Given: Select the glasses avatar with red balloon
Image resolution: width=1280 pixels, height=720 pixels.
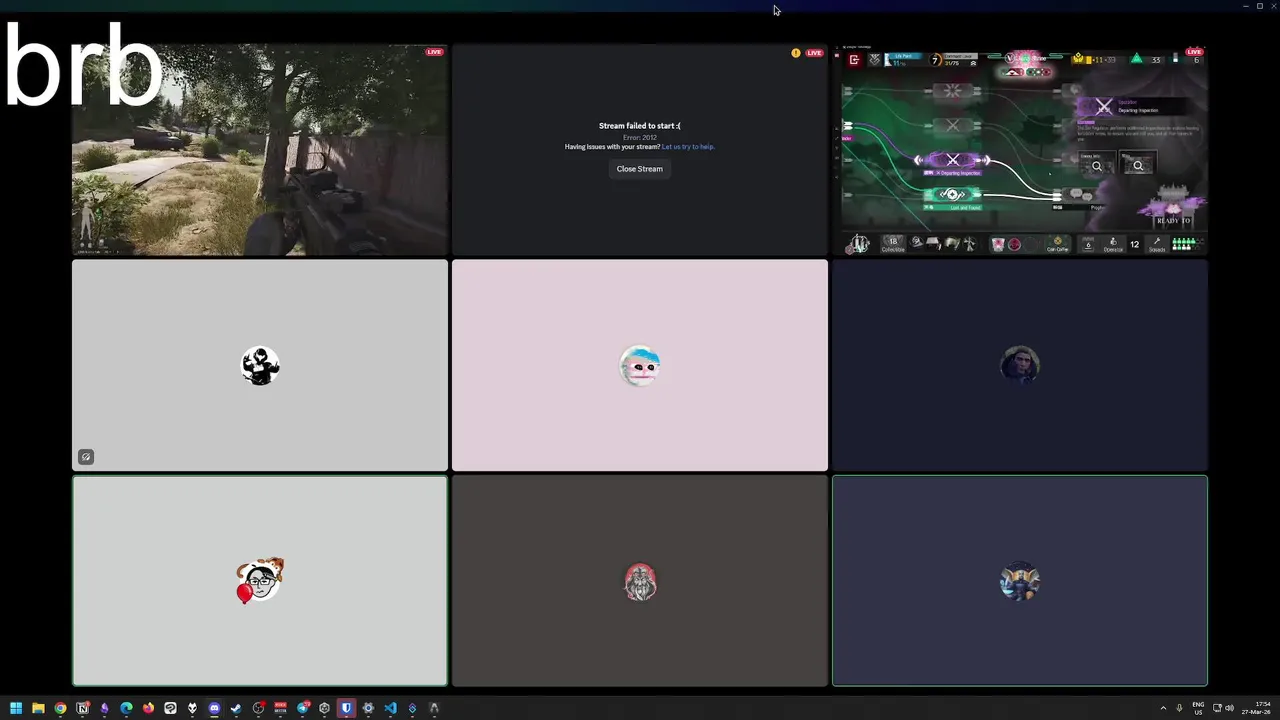Looking at the screenshot, I should coord(260,581).
